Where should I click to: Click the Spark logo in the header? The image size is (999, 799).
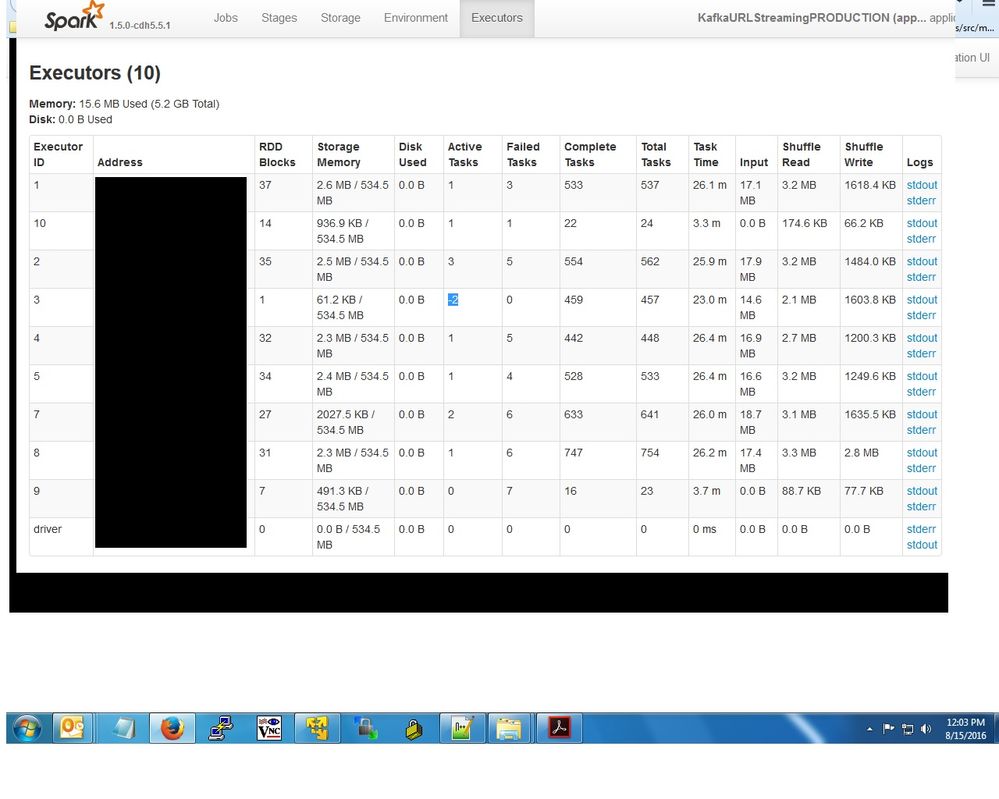[x=73, y=17]
